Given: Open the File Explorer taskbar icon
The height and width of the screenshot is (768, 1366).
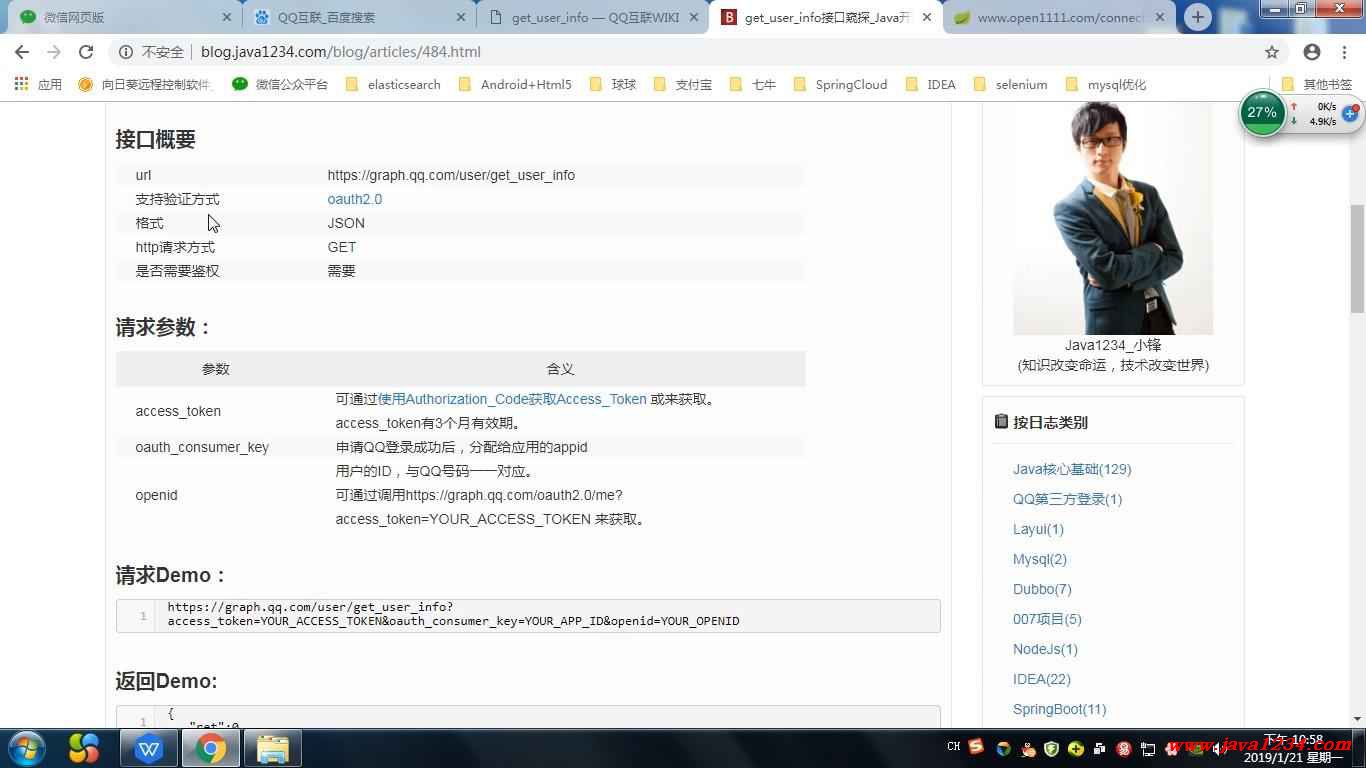Looking at the screenshot, I should [272, 748].
